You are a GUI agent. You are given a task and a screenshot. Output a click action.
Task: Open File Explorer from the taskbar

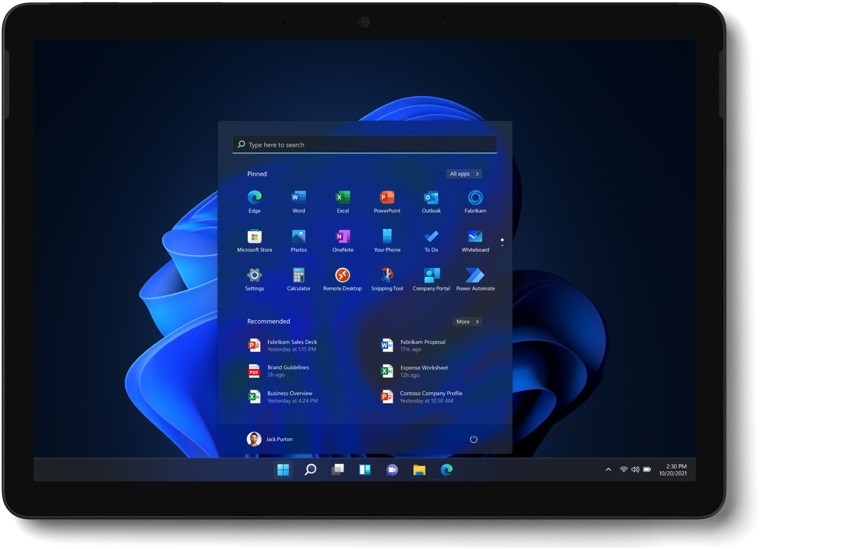tap(419, 470)
